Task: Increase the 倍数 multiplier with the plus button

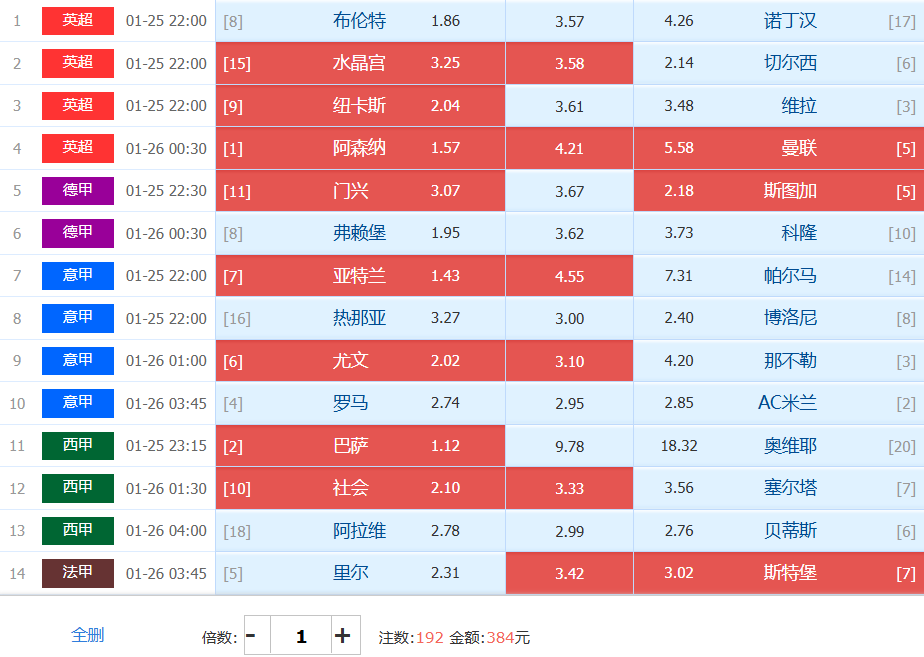Action: [343, 635]
